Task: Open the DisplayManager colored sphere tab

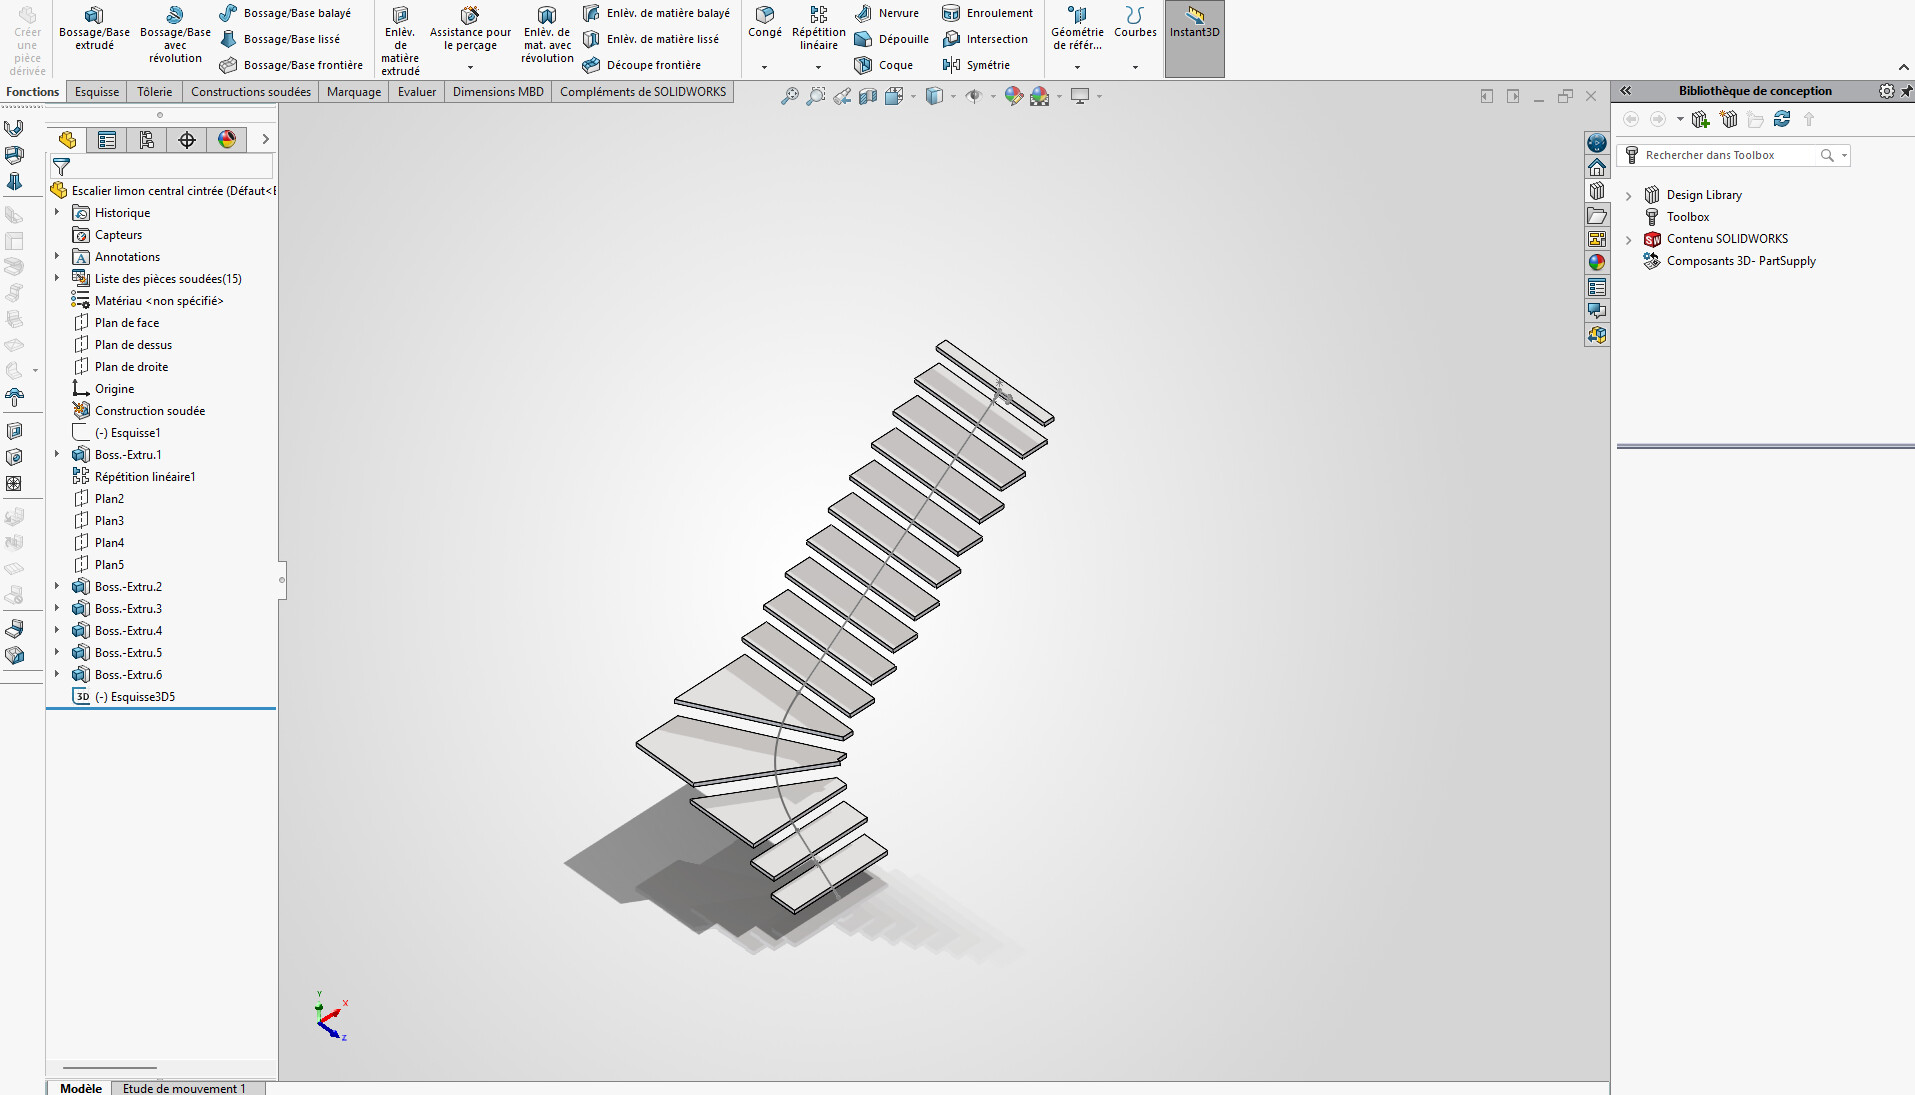Action: pos(227,140)
